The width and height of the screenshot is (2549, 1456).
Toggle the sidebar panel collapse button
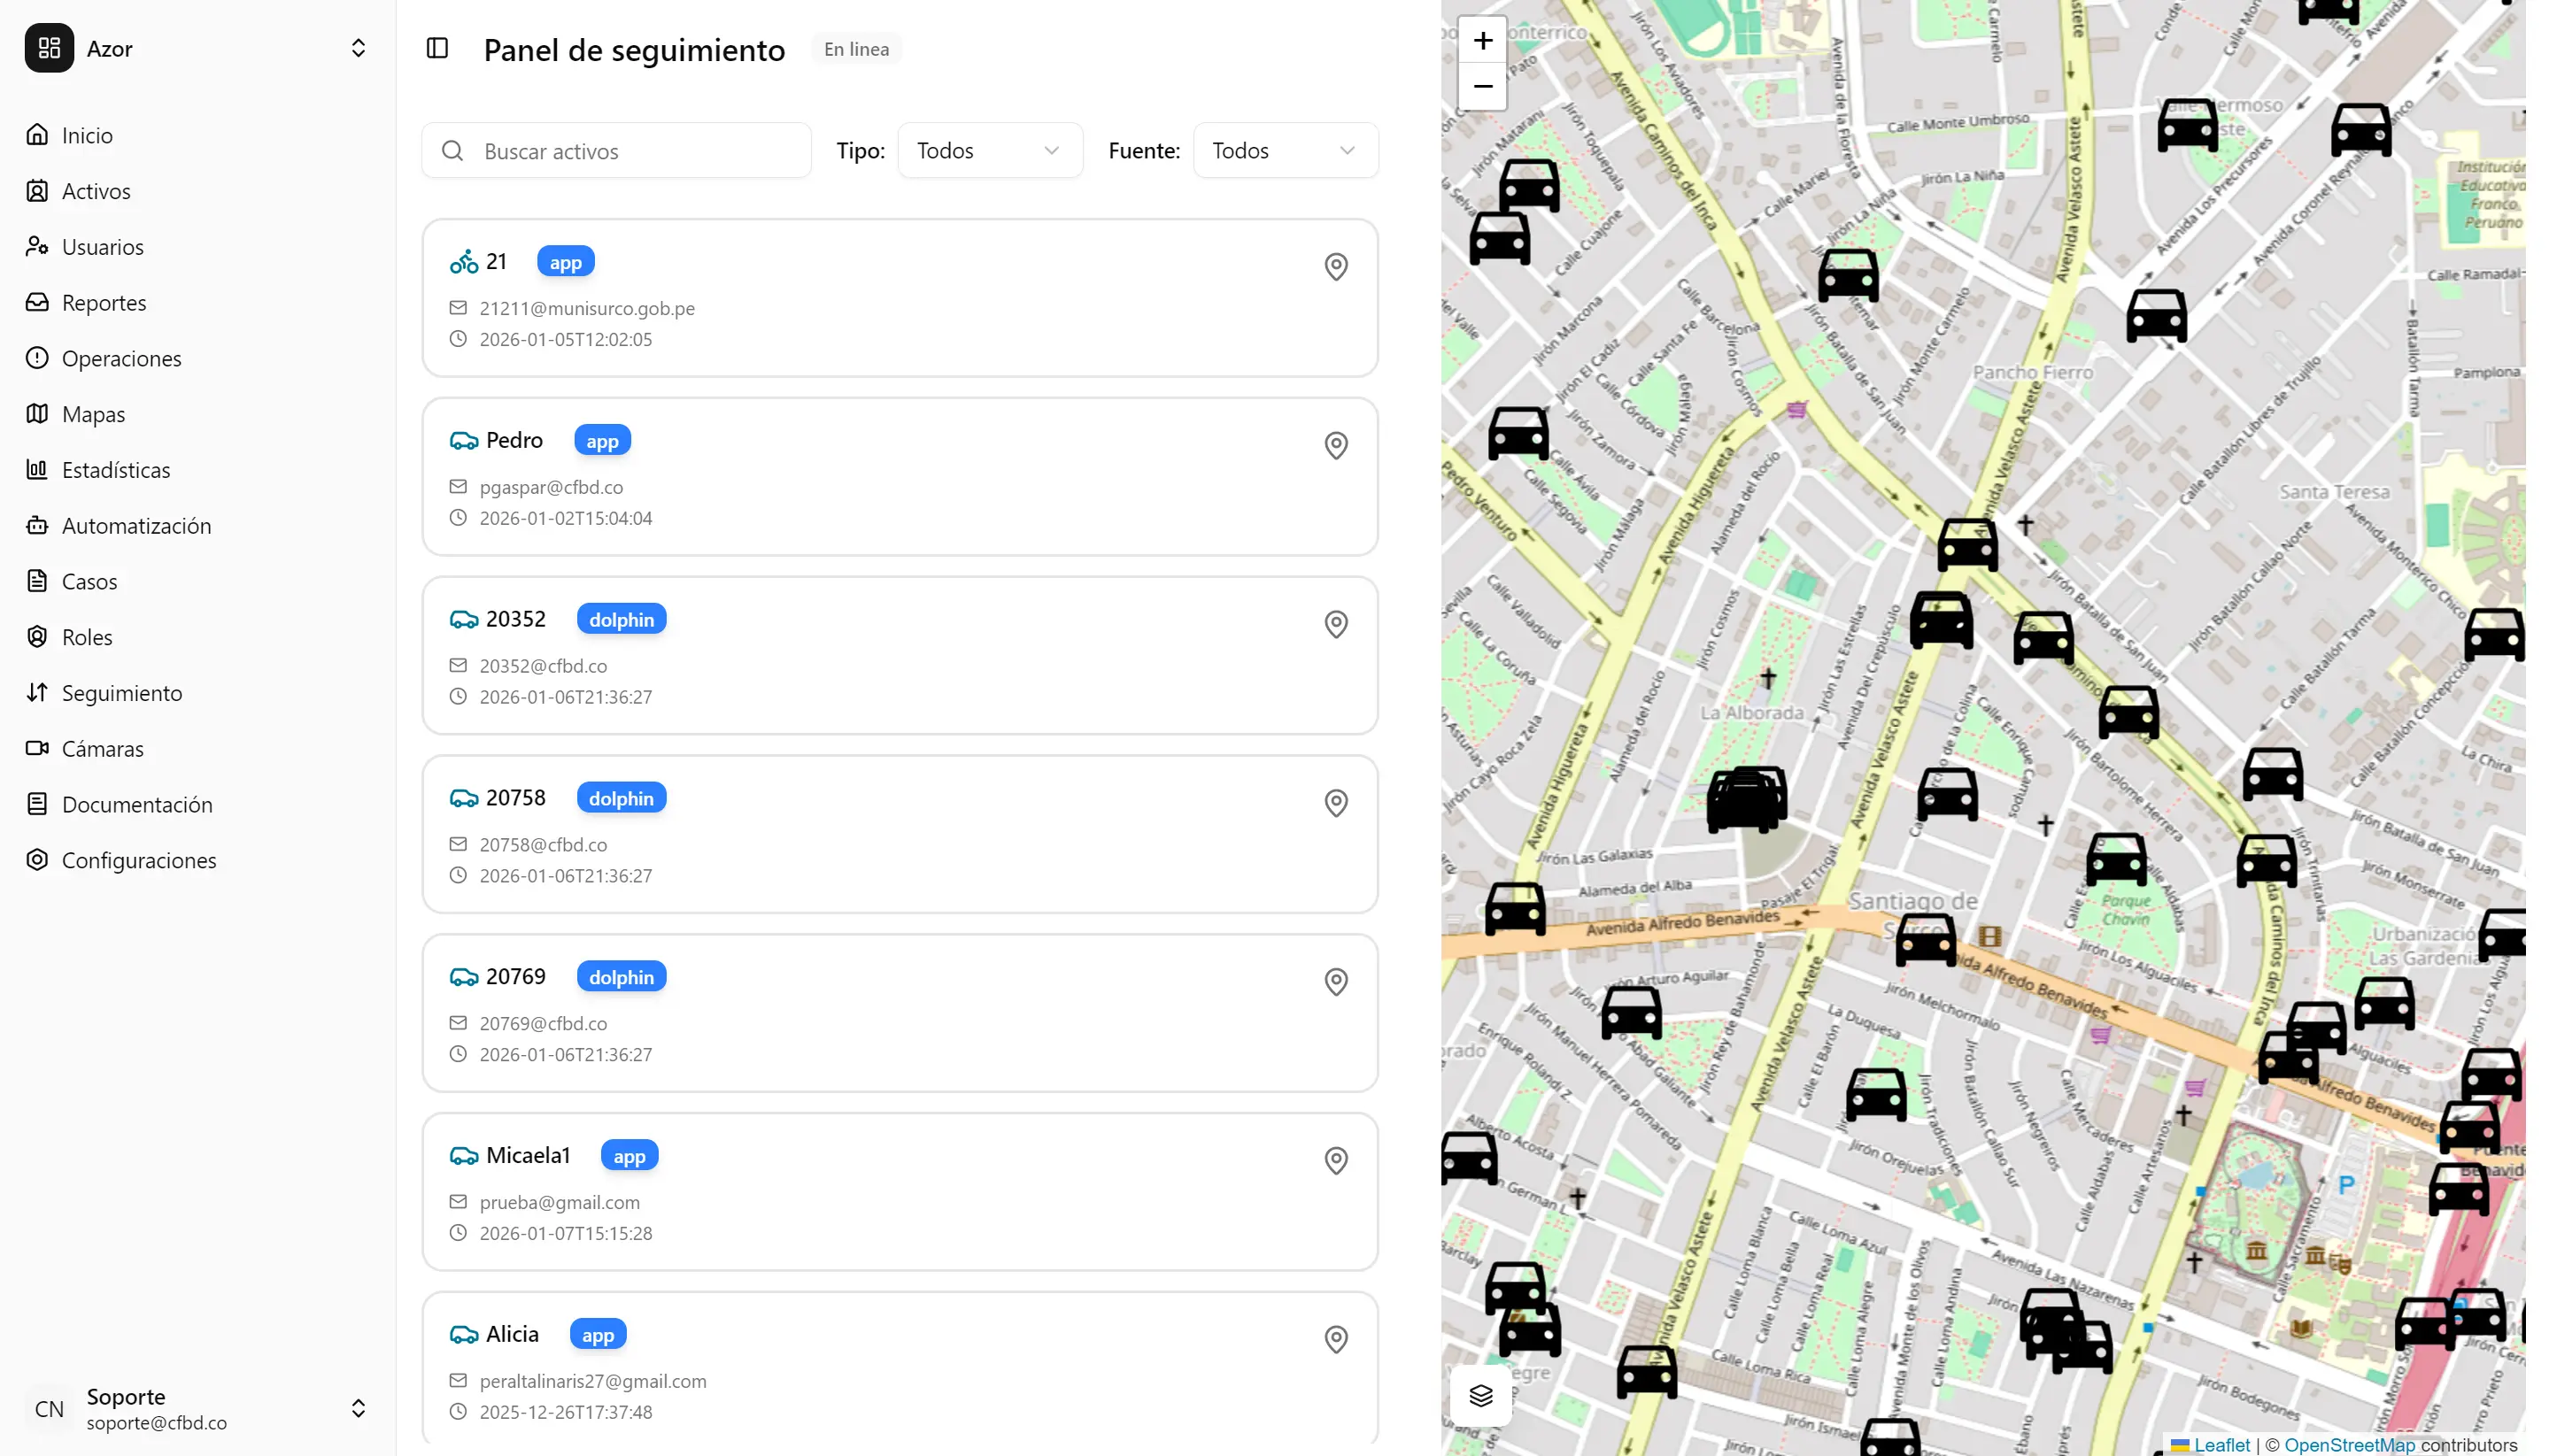click(x=437, y=48)
